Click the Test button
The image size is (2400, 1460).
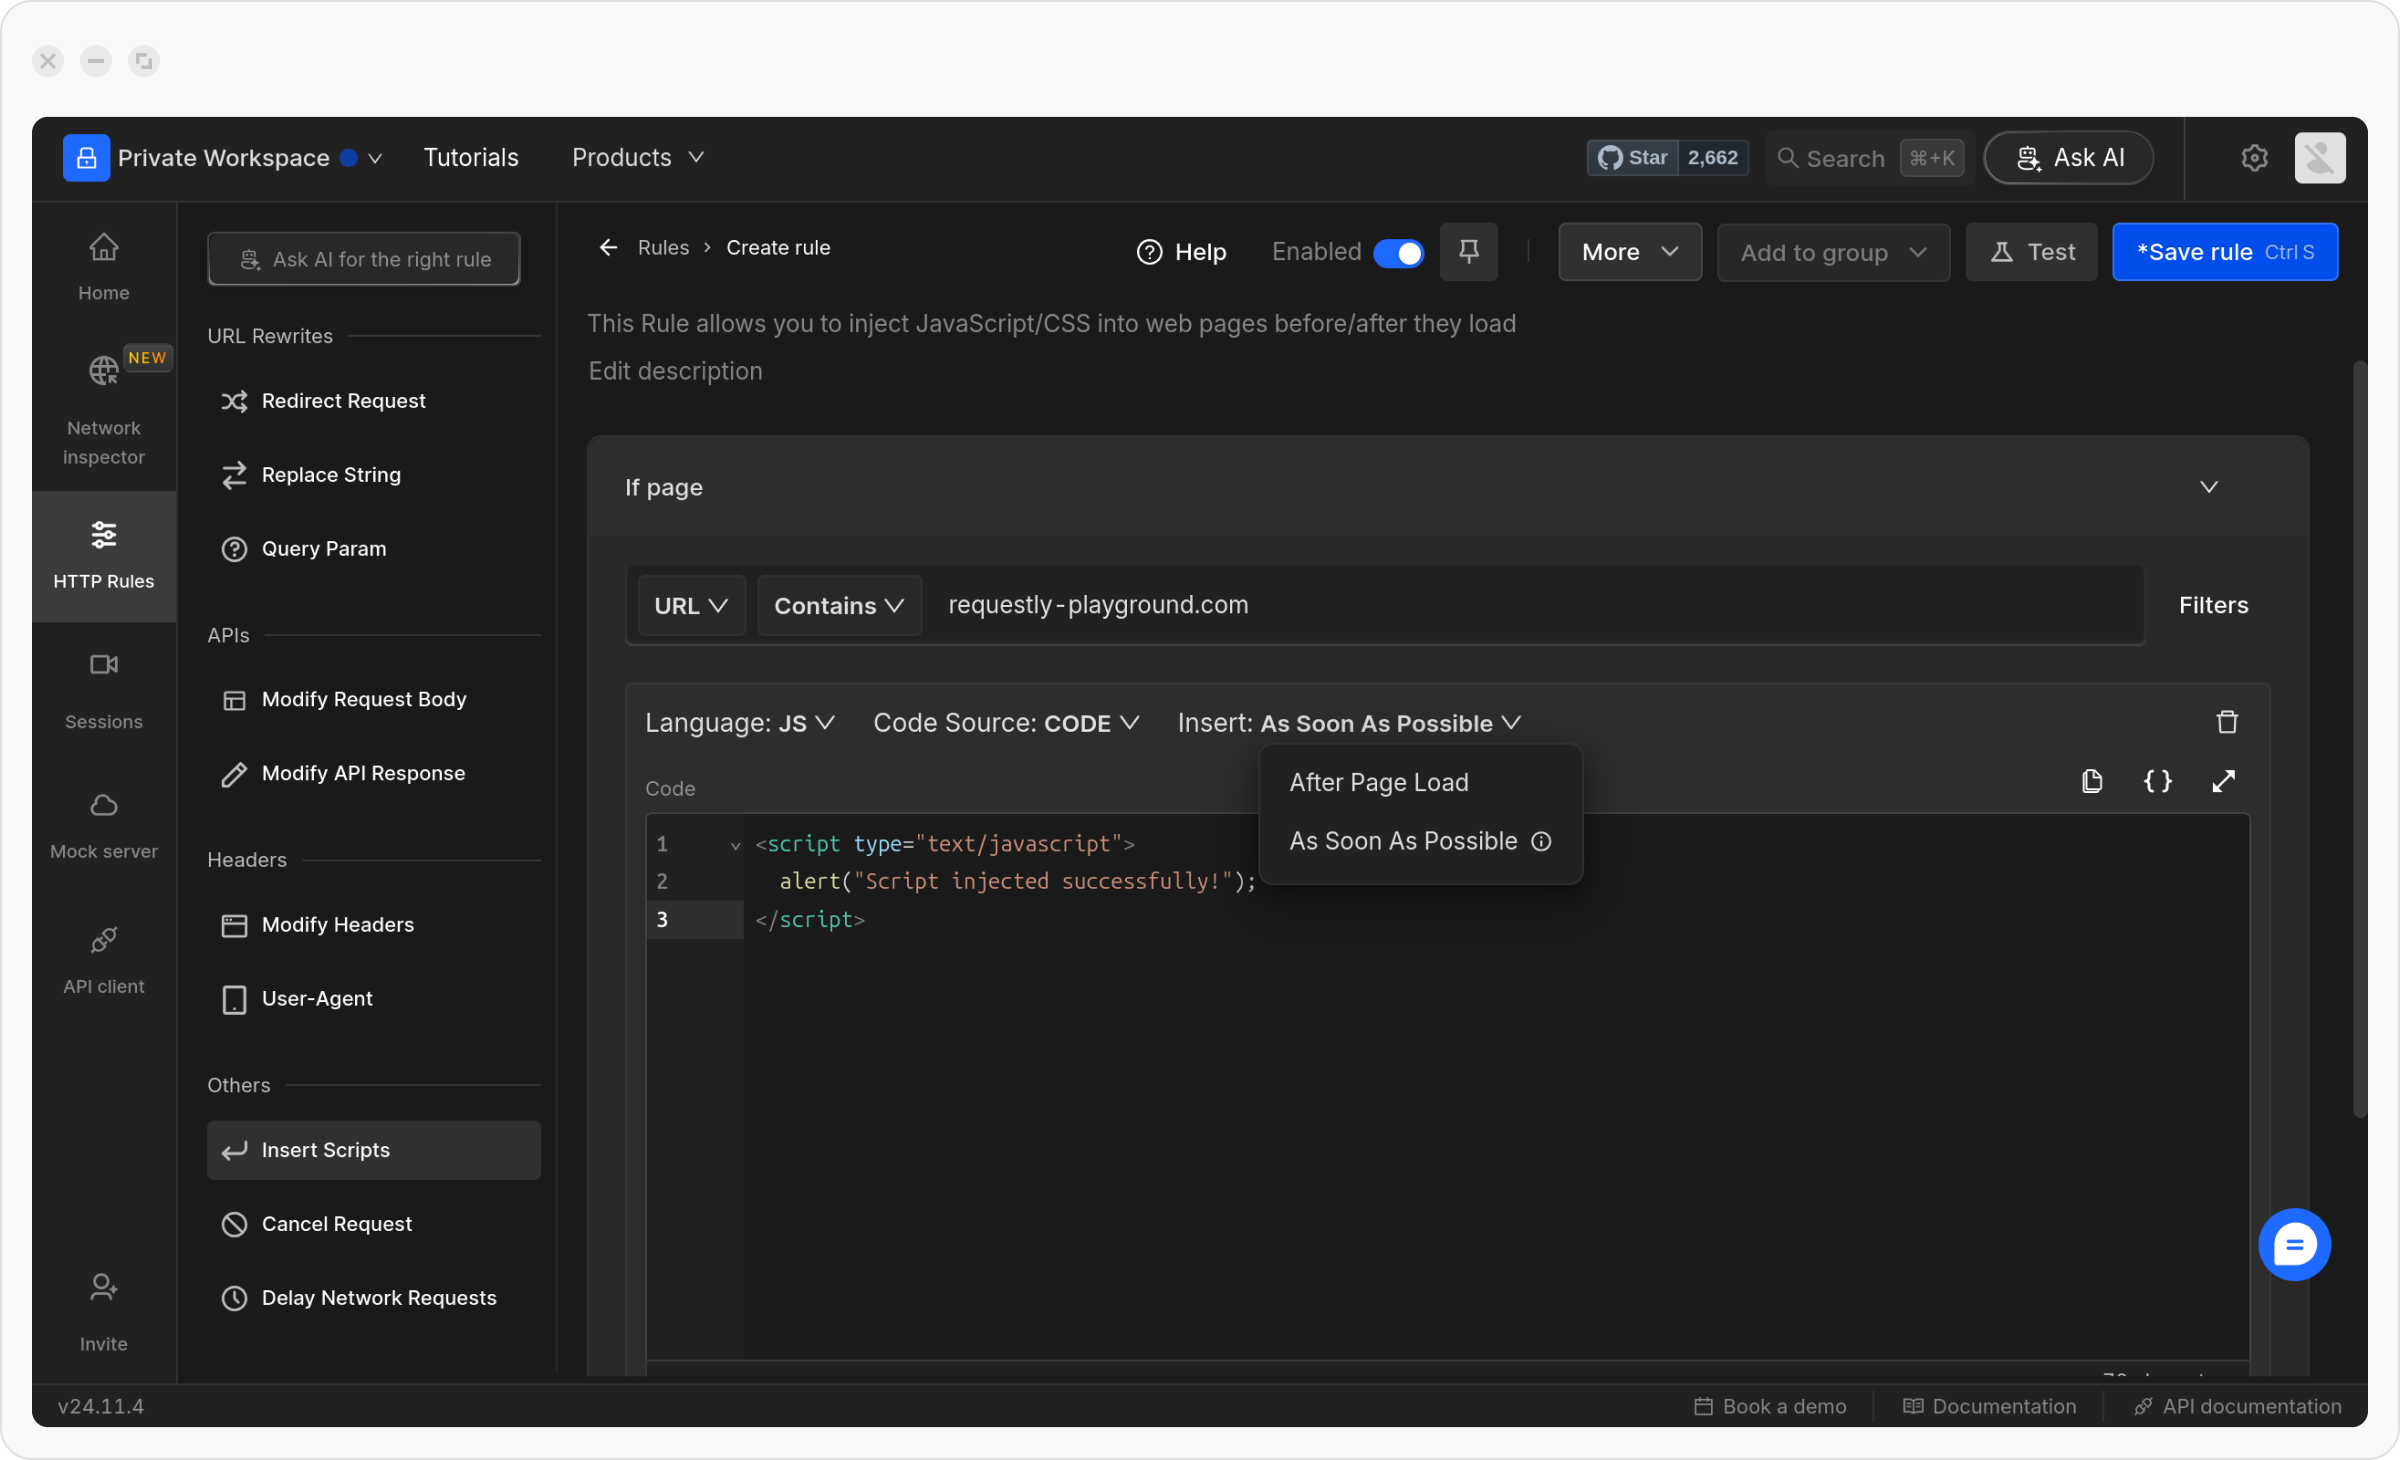pyautogui.click(x=2031, y=252)
